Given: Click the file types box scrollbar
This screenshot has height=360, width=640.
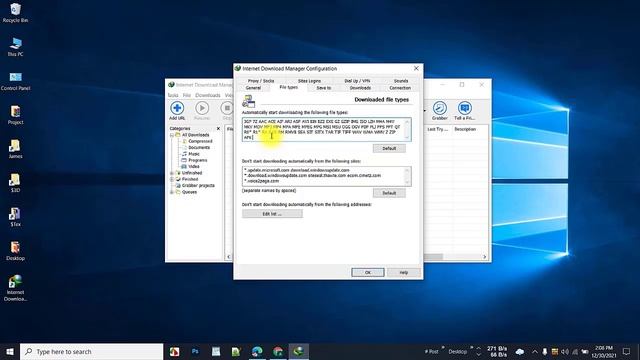Looking at the screenshot, I should click(x=407, y=129).
